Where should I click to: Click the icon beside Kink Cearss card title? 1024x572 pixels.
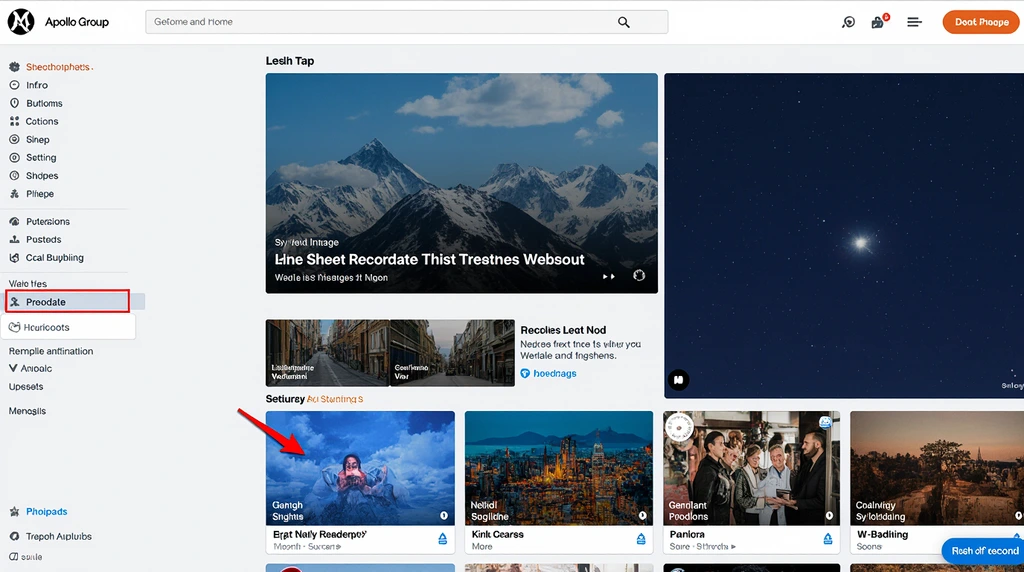click(641, 539)
